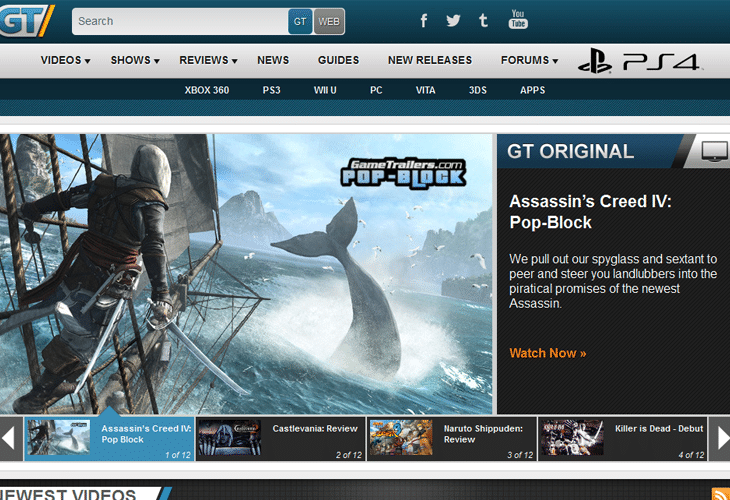Click into the Search text field

181,21
